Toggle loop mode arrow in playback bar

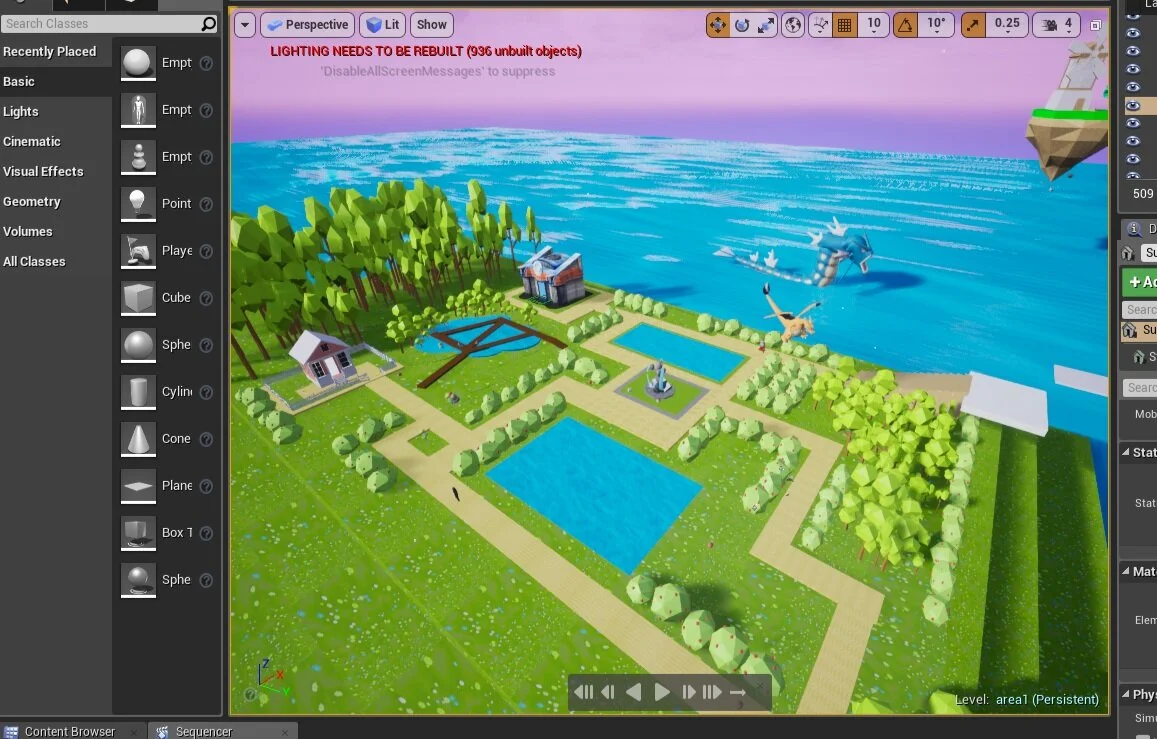(x=737, y=693)
